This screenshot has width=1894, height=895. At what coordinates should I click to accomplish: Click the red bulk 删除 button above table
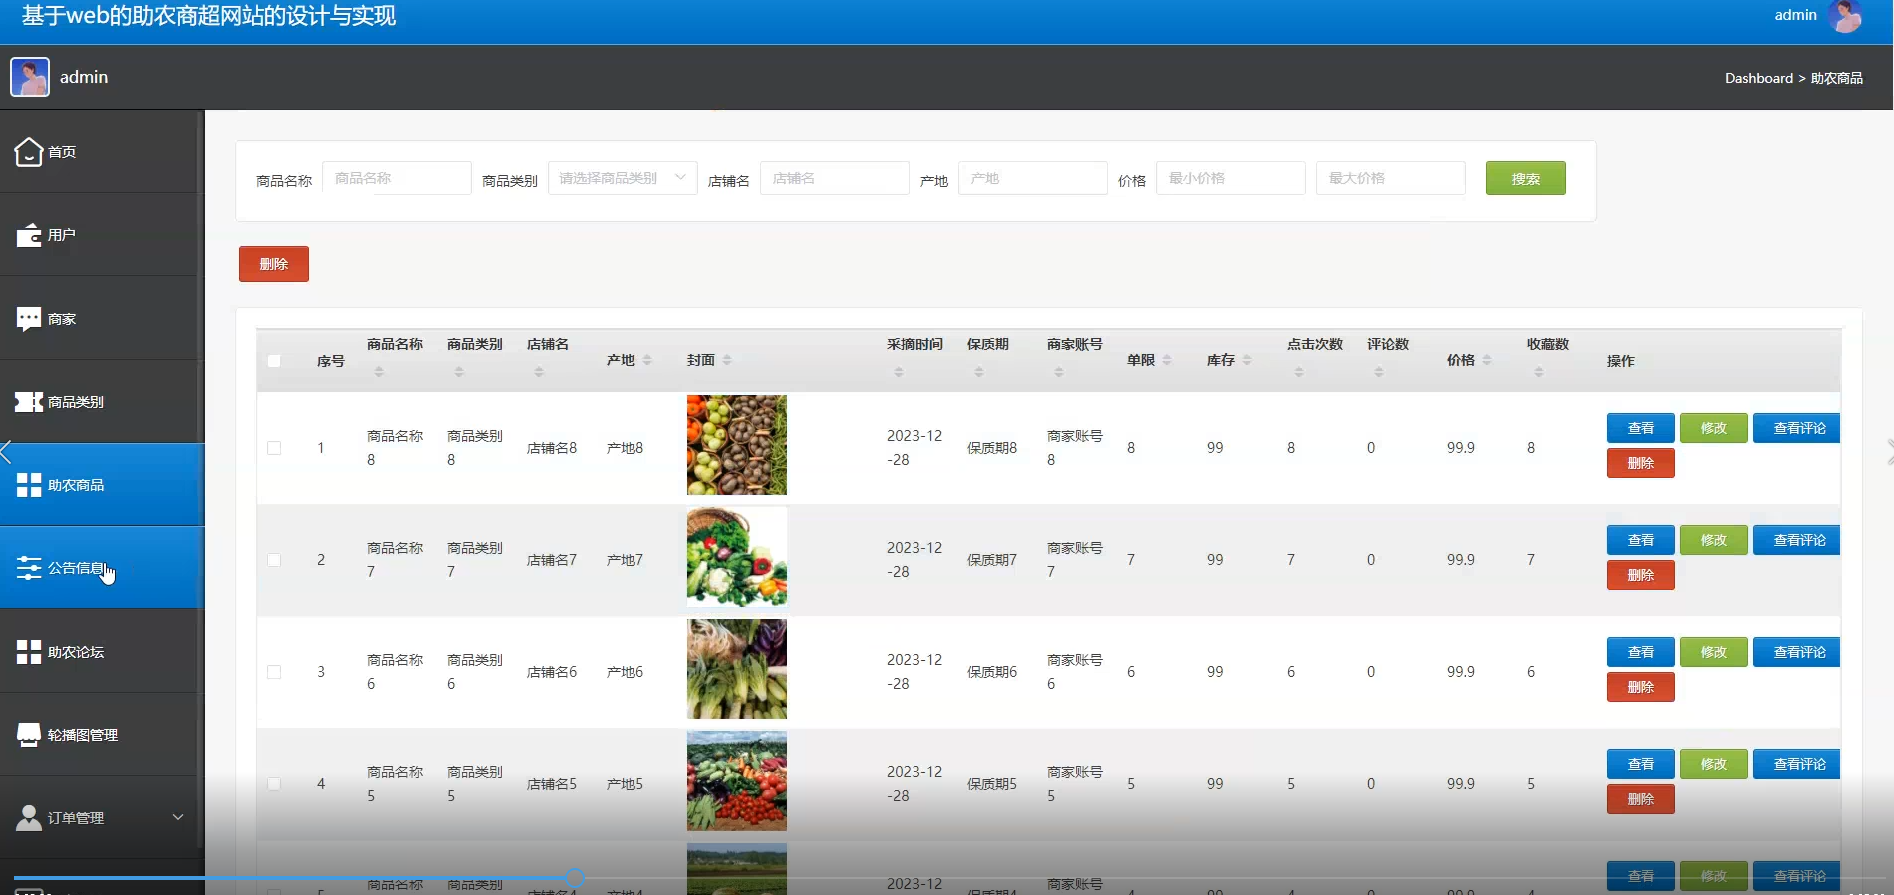(x=273, y=264)
